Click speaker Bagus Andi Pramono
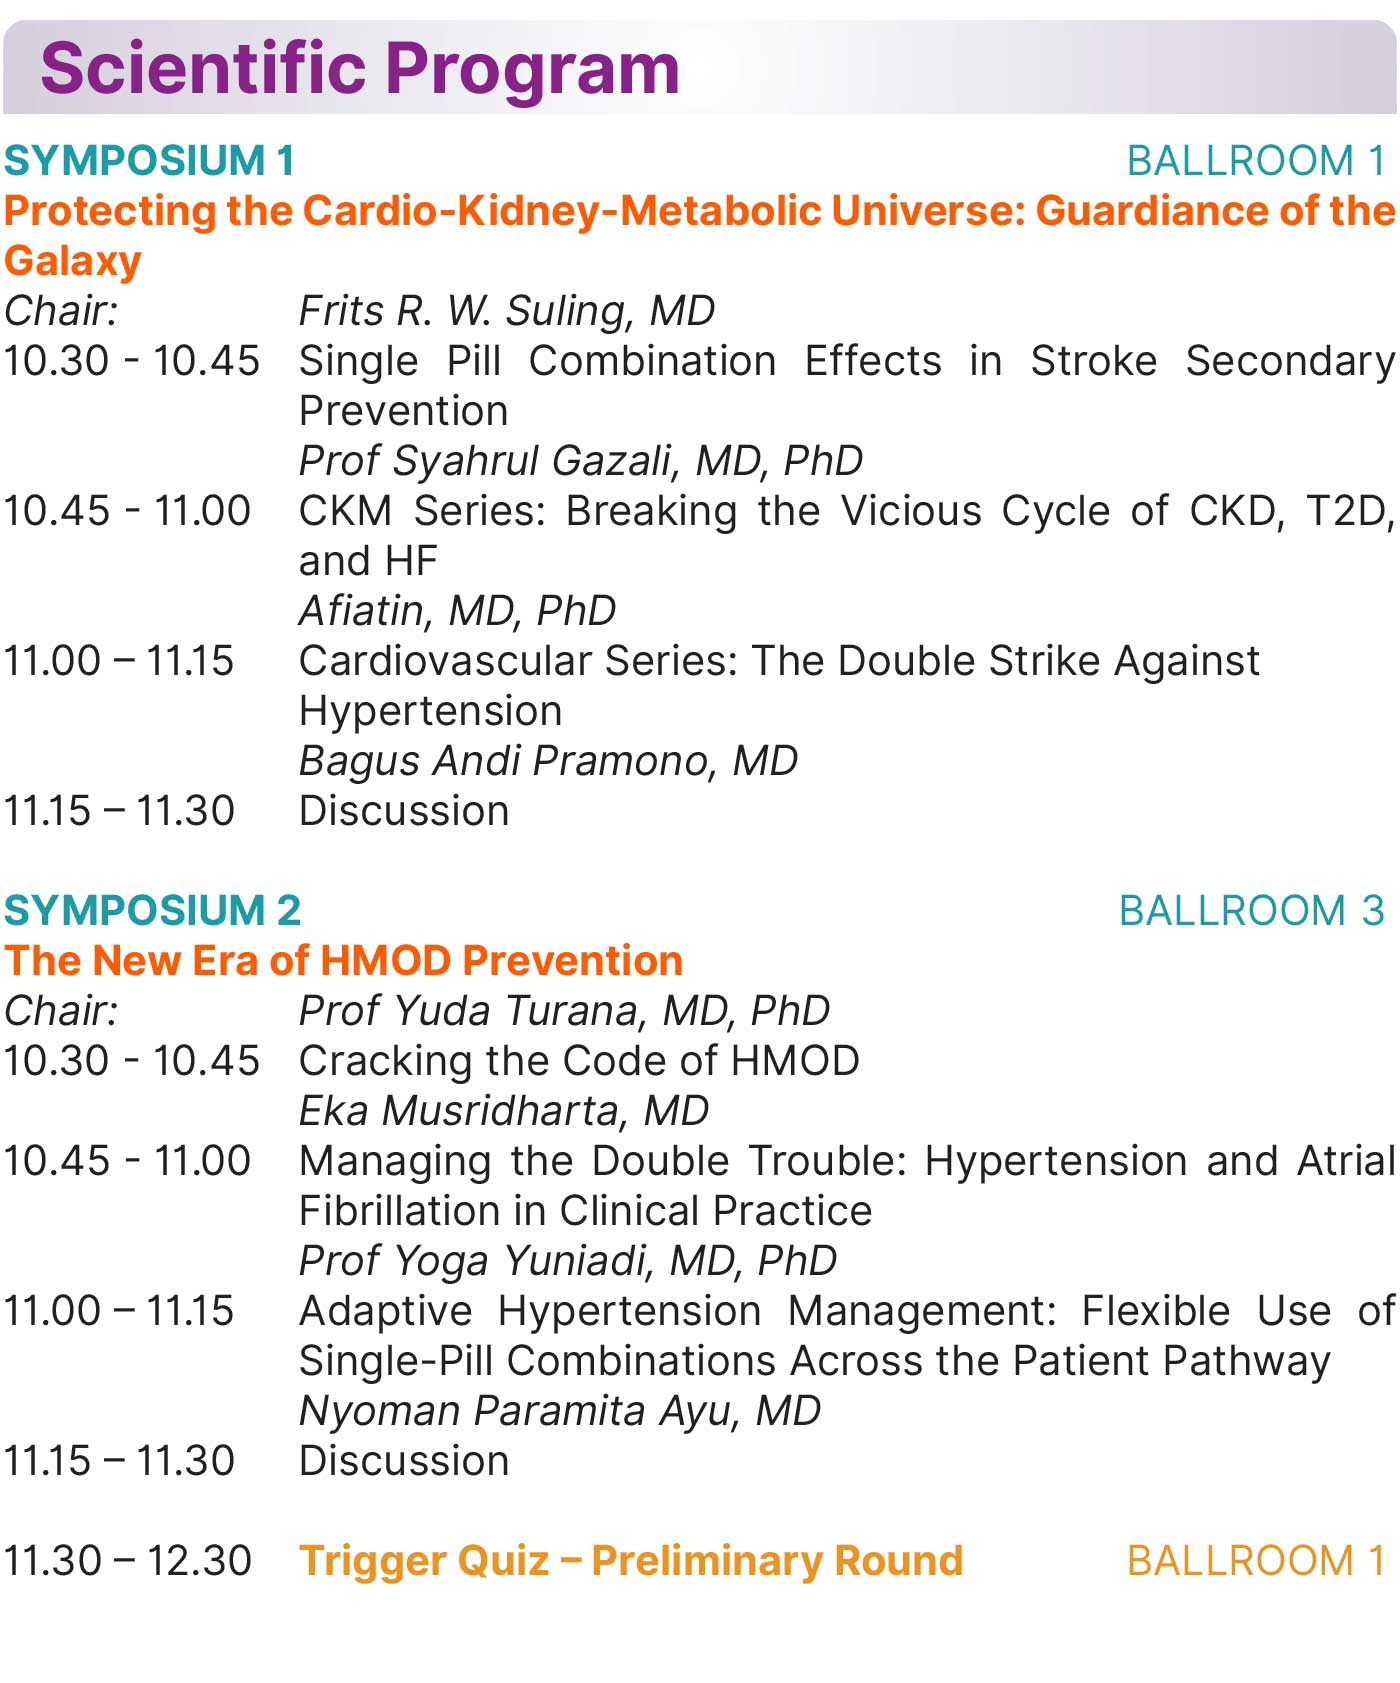 (x=548, y=761)
